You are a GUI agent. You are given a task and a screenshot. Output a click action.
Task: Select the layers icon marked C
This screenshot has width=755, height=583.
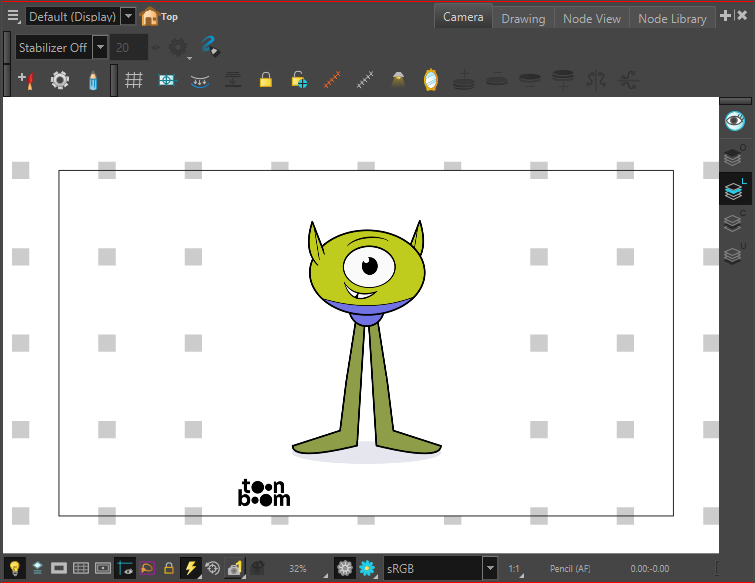(x=735, y=221)
